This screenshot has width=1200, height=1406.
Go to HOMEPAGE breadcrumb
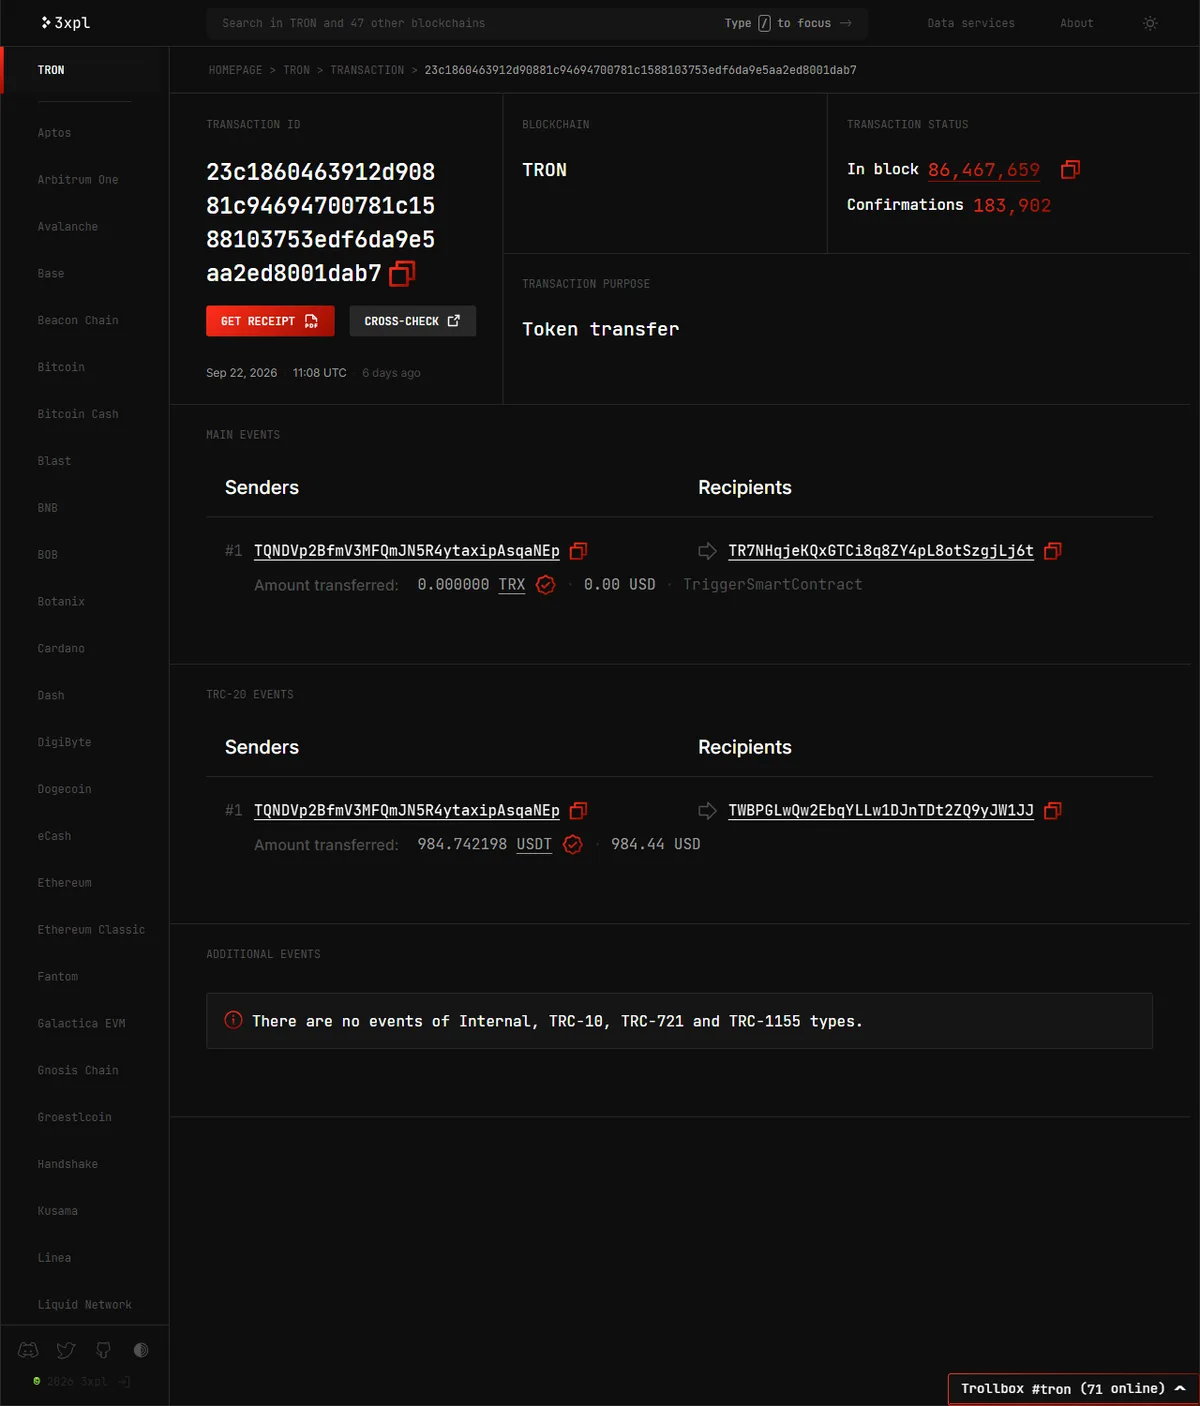(235, 70)
